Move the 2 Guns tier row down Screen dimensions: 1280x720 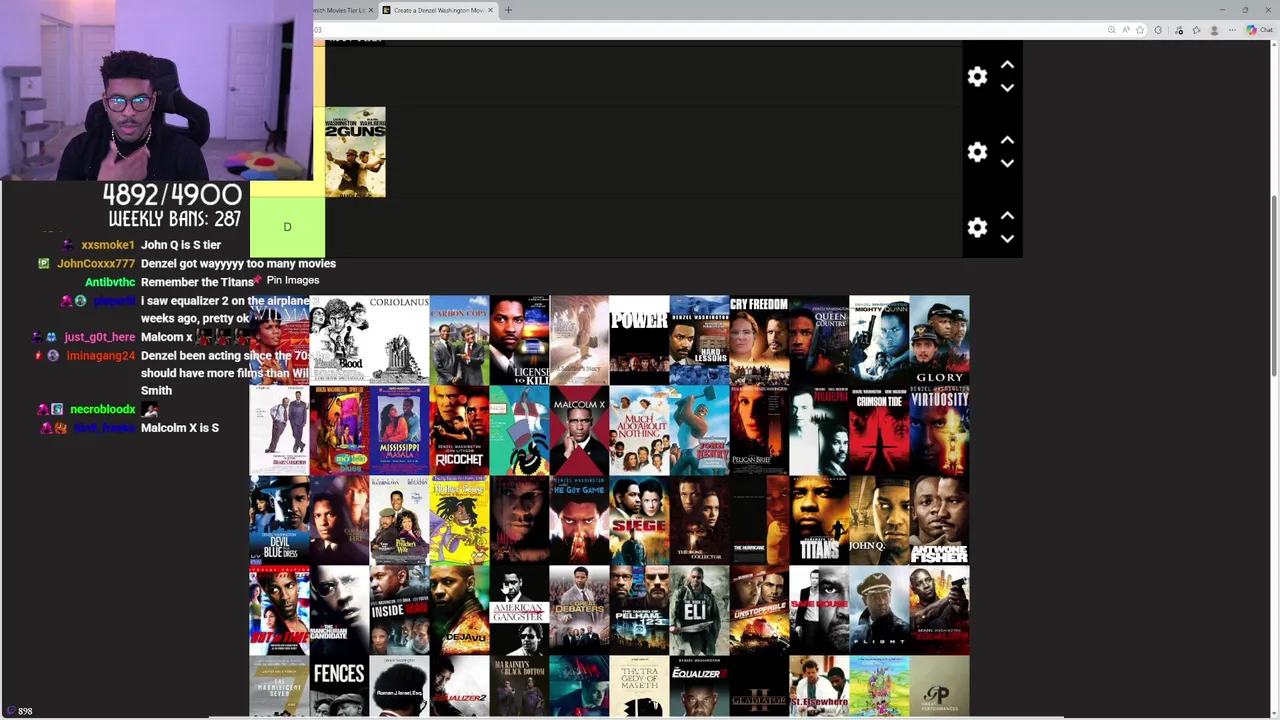coord(1007,163)
